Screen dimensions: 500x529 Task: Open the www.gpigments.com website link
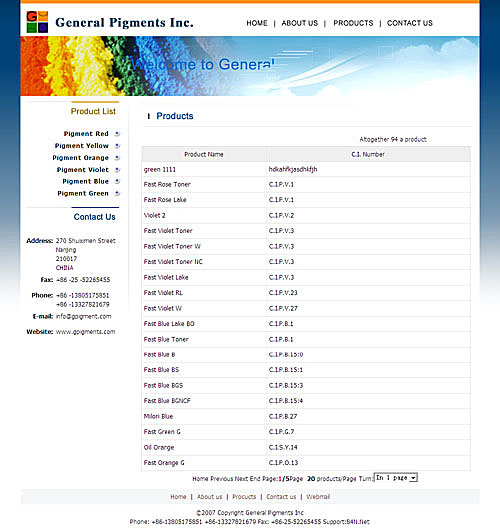(x=85, y=332)
